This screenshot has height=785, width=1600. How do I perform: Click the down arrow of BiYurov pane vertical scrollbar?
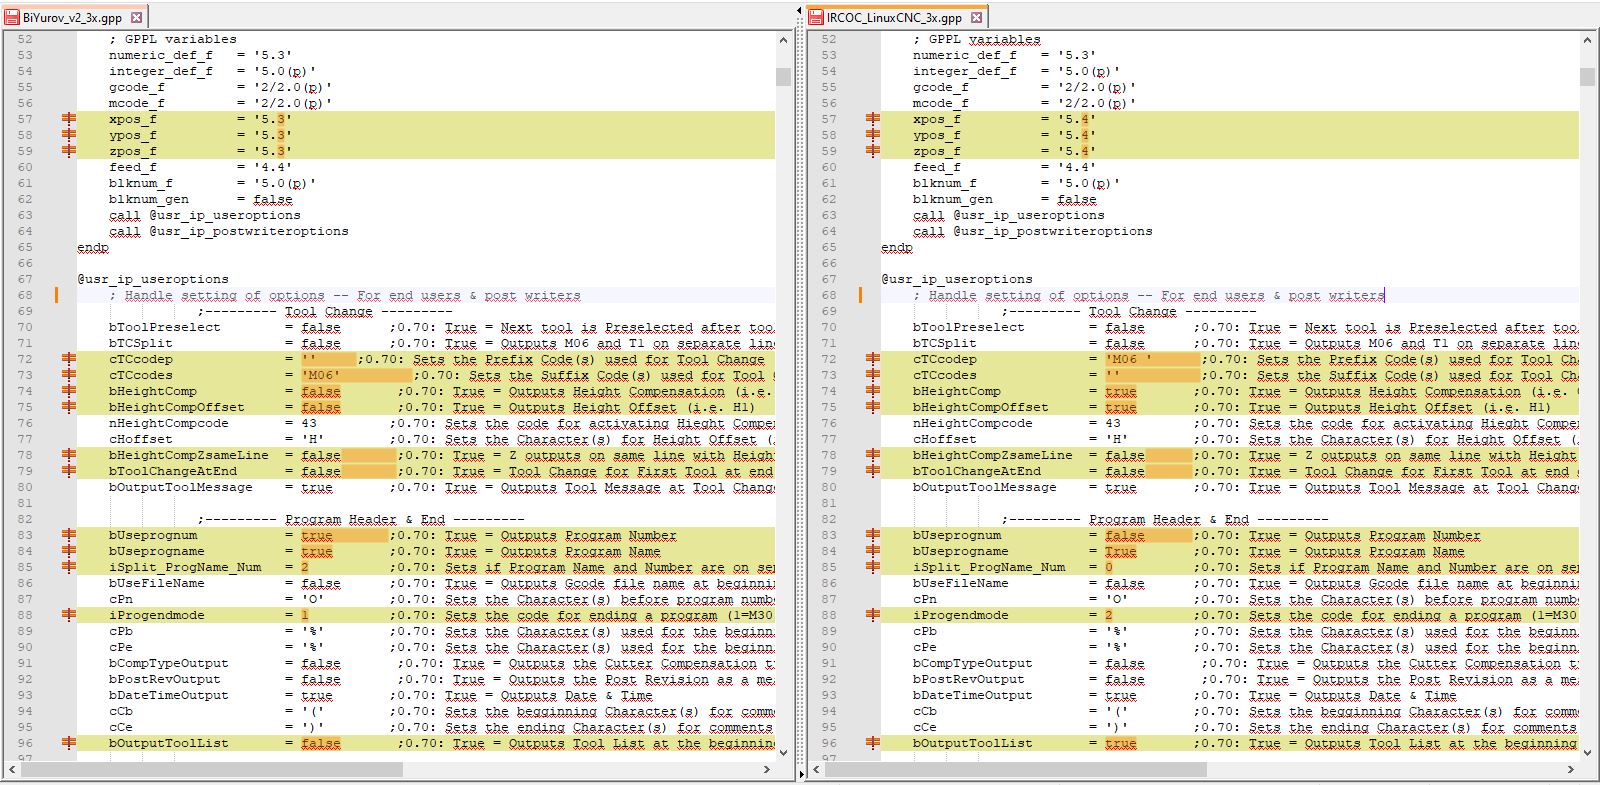pyautogui.click(x=783, y=753)
